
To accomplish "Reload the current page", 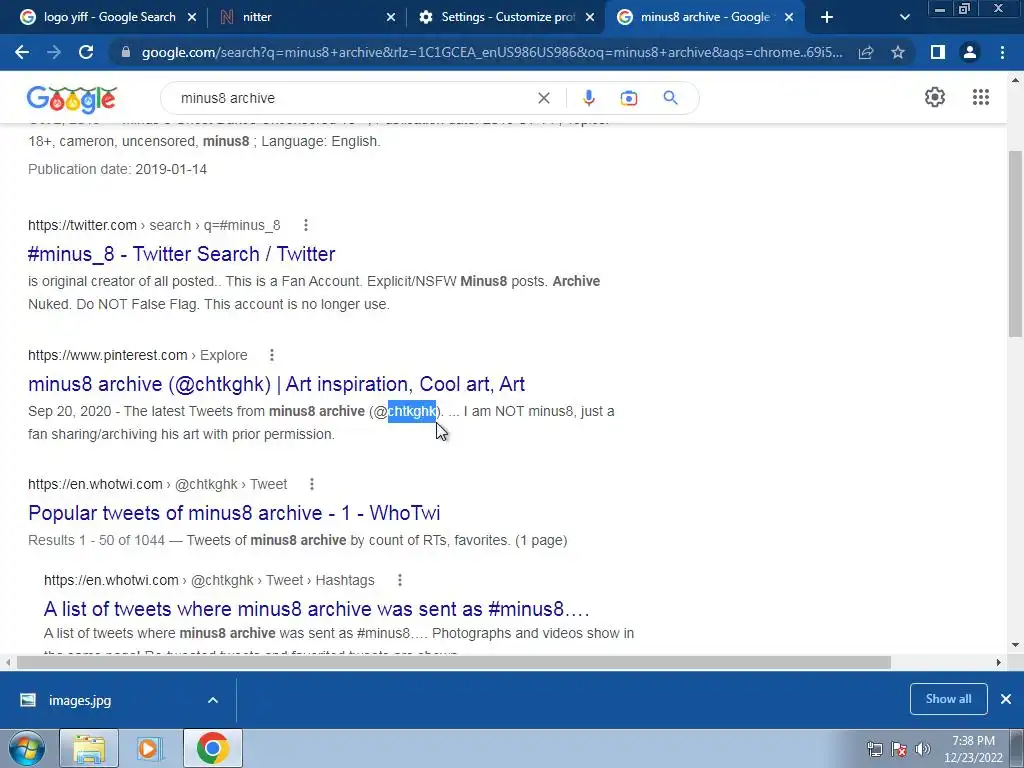I will click(86, 52).
